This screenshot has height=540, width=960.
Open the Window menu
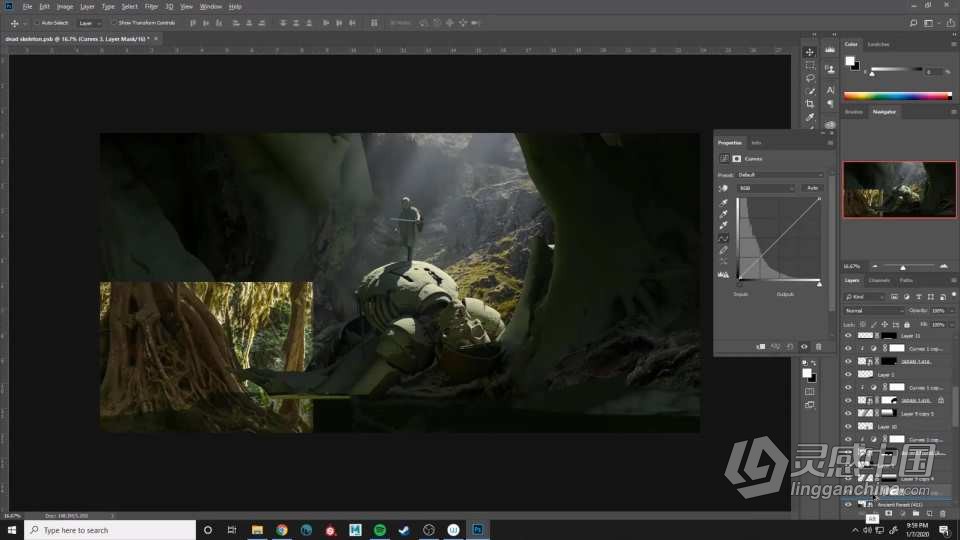[x=211, y=6]
